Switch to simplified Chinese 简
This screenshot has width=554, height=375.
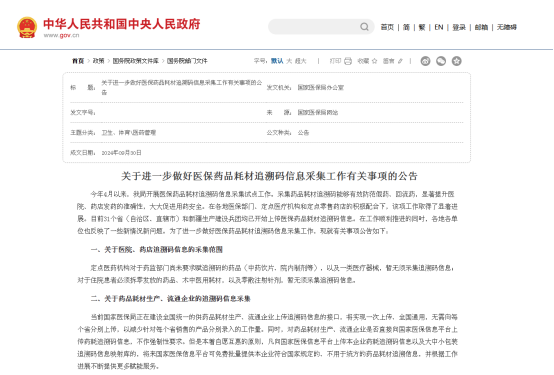pyautogui.click(x=406, y=27)
